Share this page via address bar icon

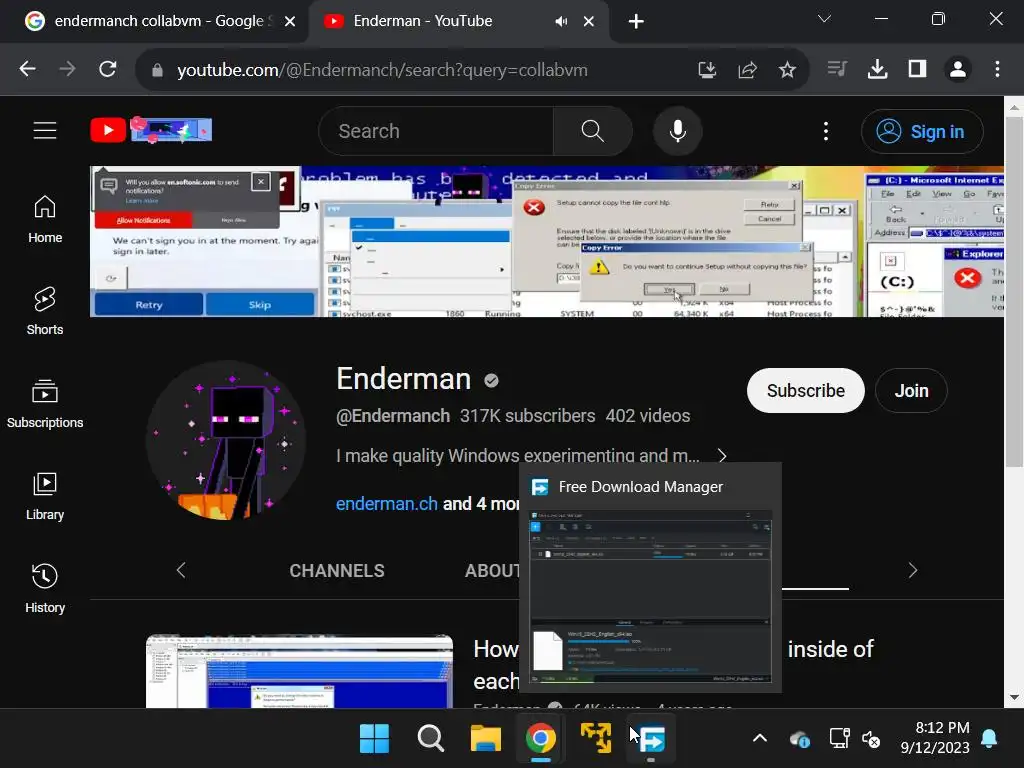tap(748, 69)
